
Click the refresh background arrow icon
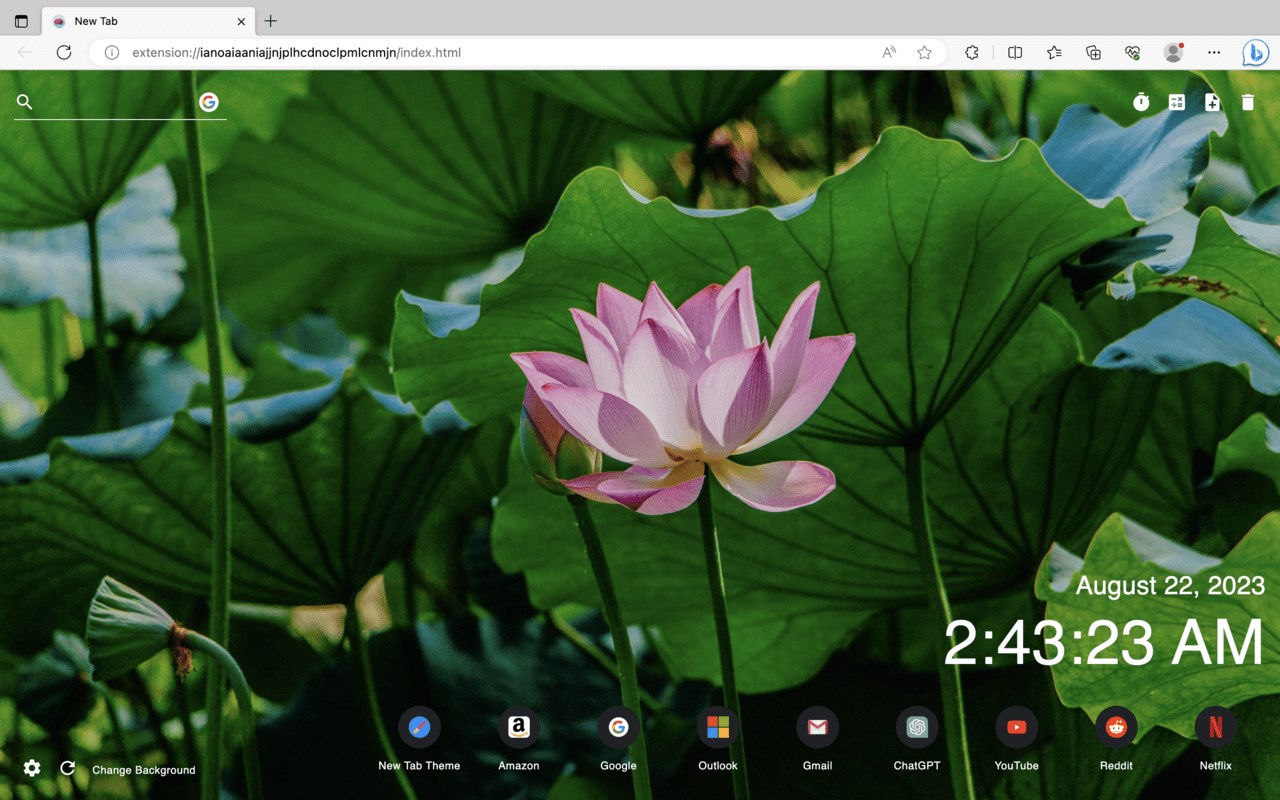point(67,768)
